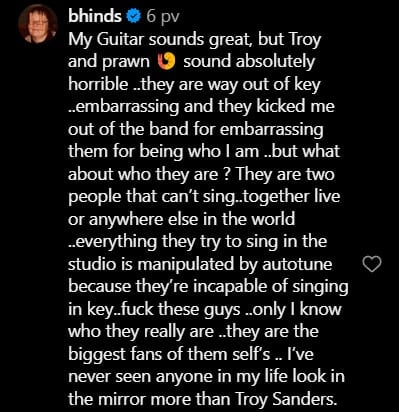The width and height of the screenshot is (399, 412).
Task: Like the comment with the heart icon
Action: 371,265
